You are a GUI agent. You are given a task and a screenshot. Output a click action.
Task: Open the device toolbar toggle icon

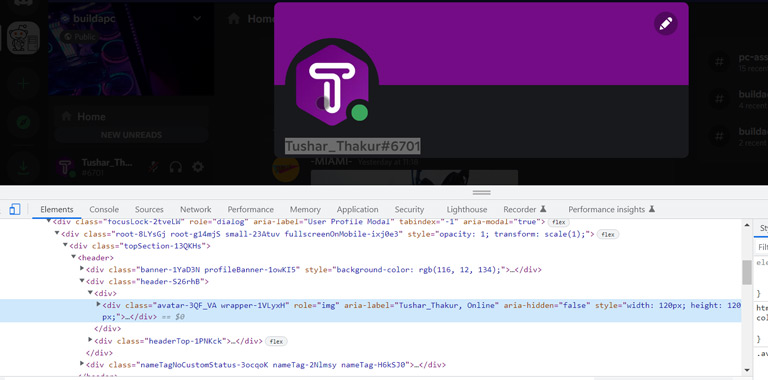pos(15,209)
